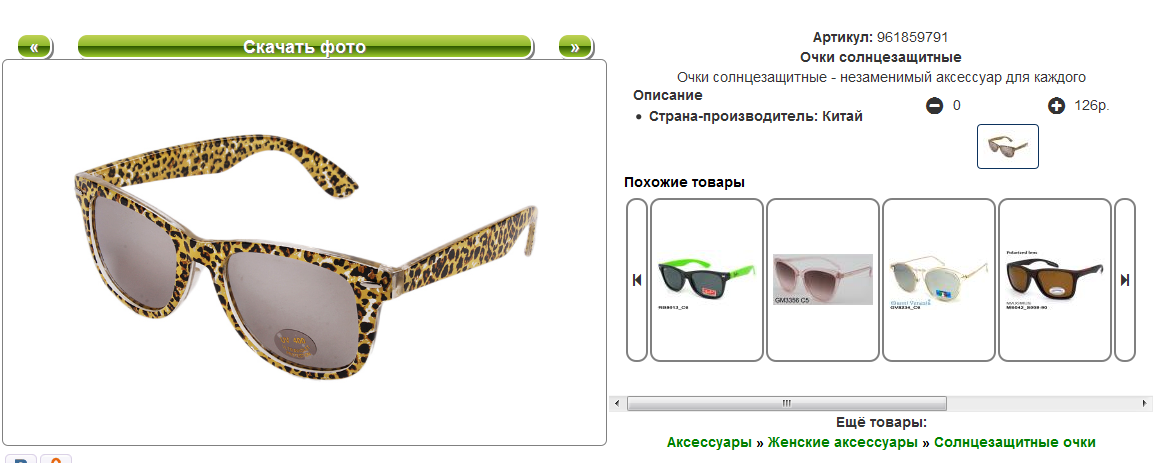The image size is (1168, 463).
Task: Share via the VK icon below photo
Action: (x=20, y=459)
